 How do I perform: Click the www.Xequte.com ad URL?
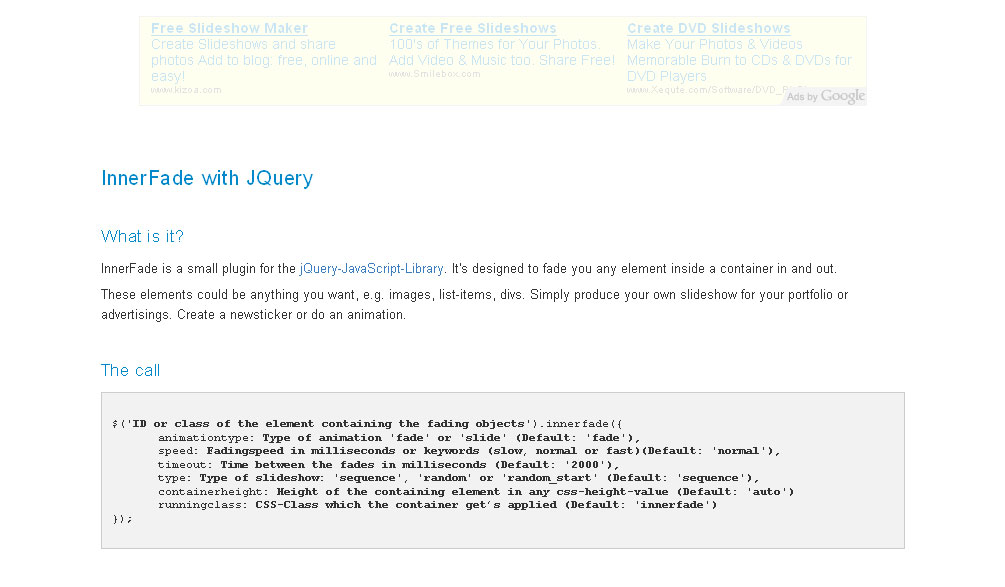click(700, 90)
